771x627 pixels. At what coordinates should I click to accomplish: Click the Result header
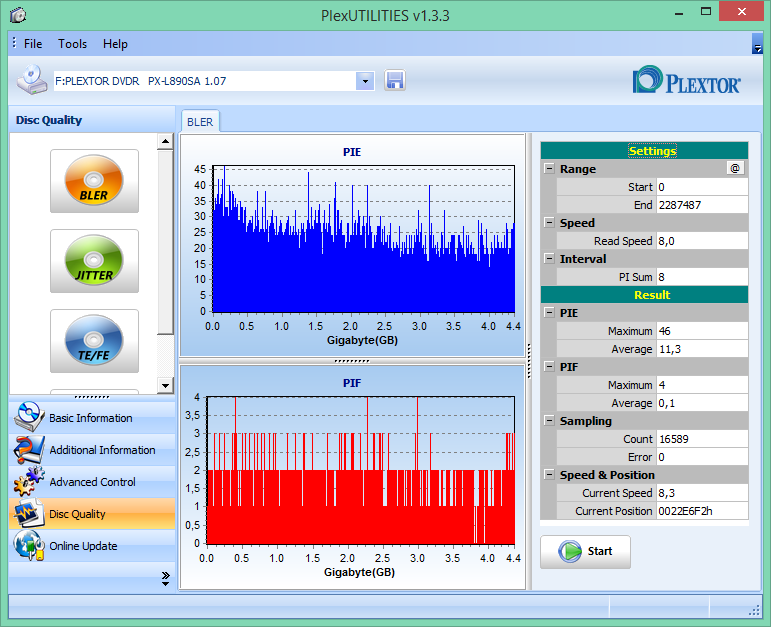644,295
